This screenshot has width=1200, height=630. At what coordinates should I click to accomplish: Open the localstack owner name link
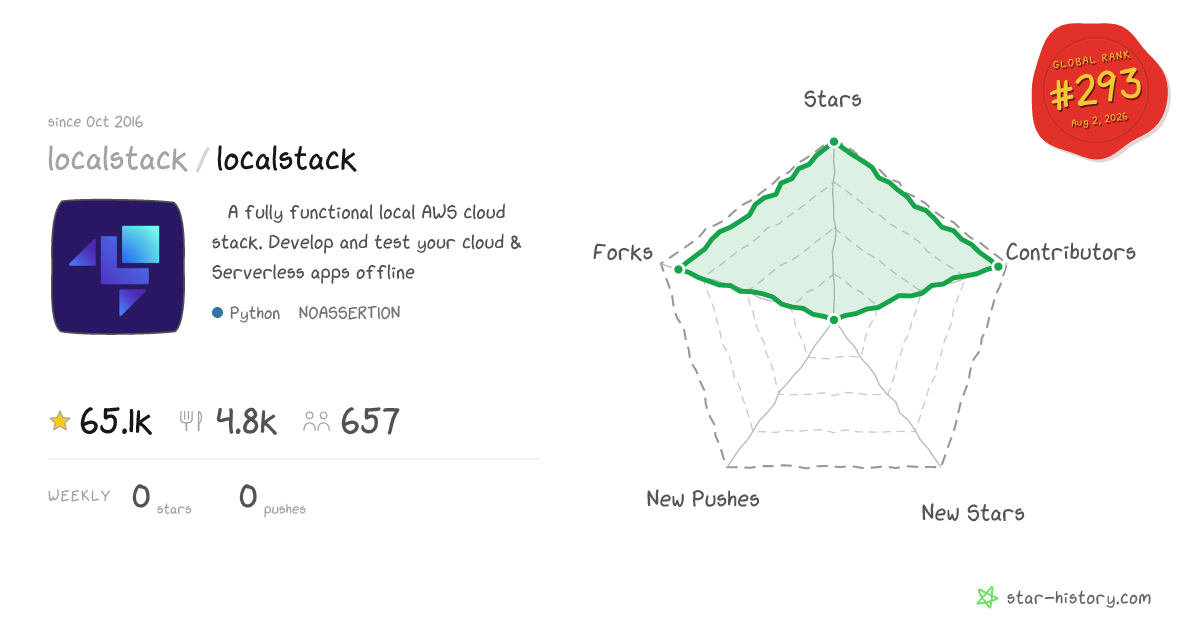[x=118, y=159]
